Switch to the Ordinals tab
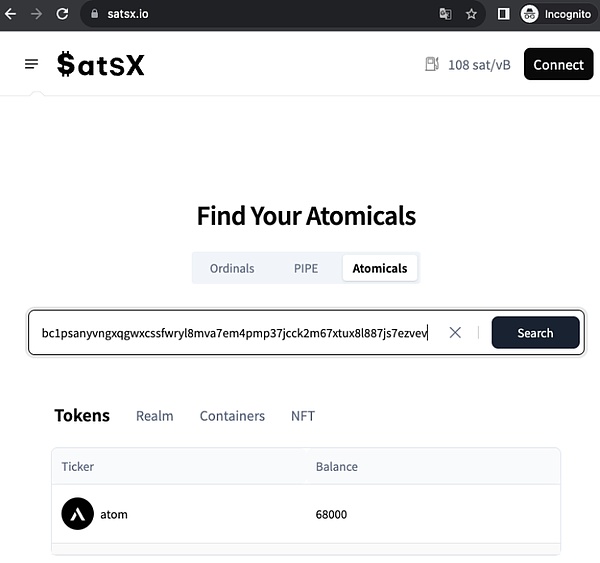Image resolution: width=600 pixels, height=563 pixels. click(x=232, y=268)
